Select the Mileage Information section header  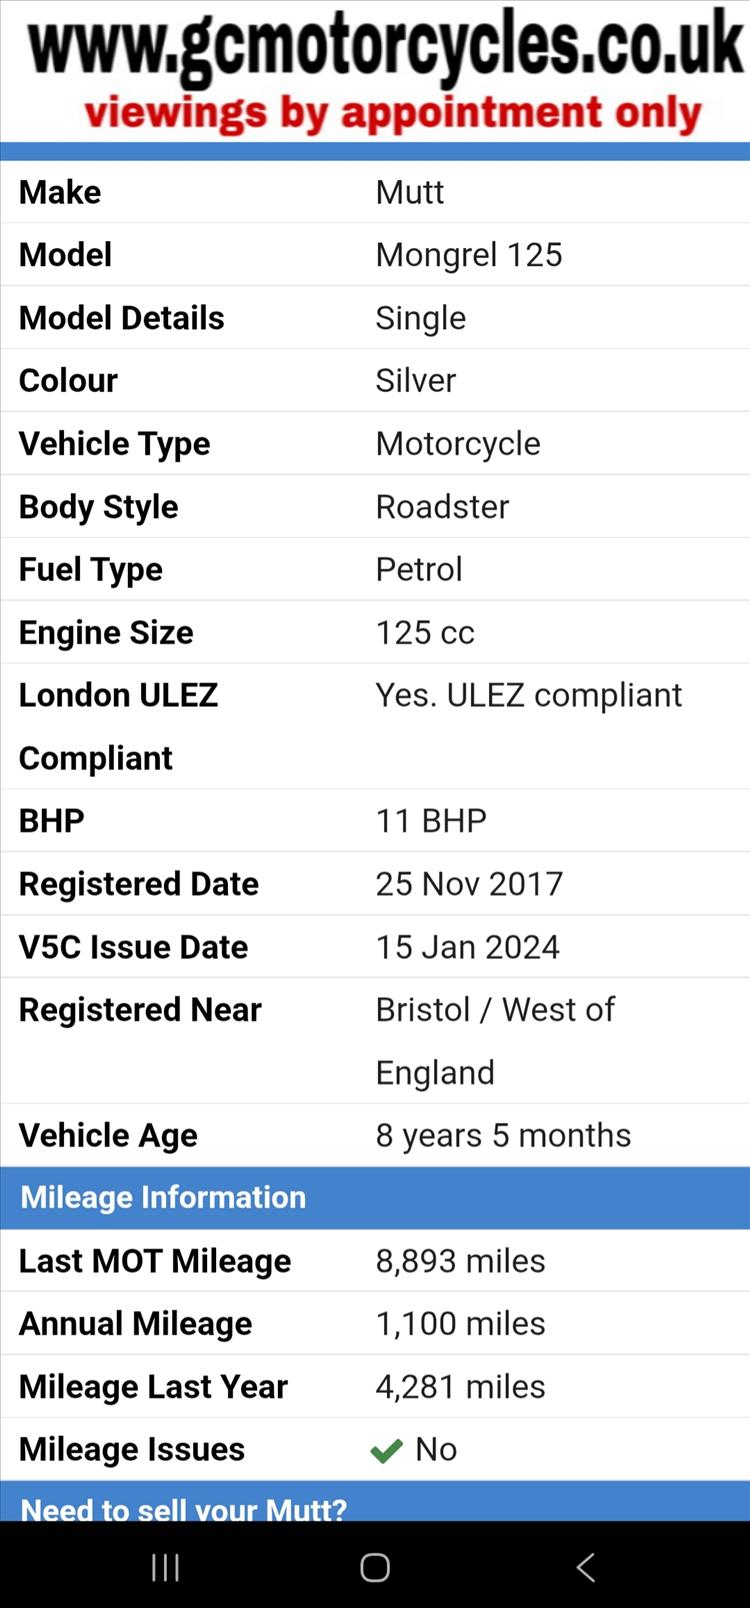pos(375,1197)
